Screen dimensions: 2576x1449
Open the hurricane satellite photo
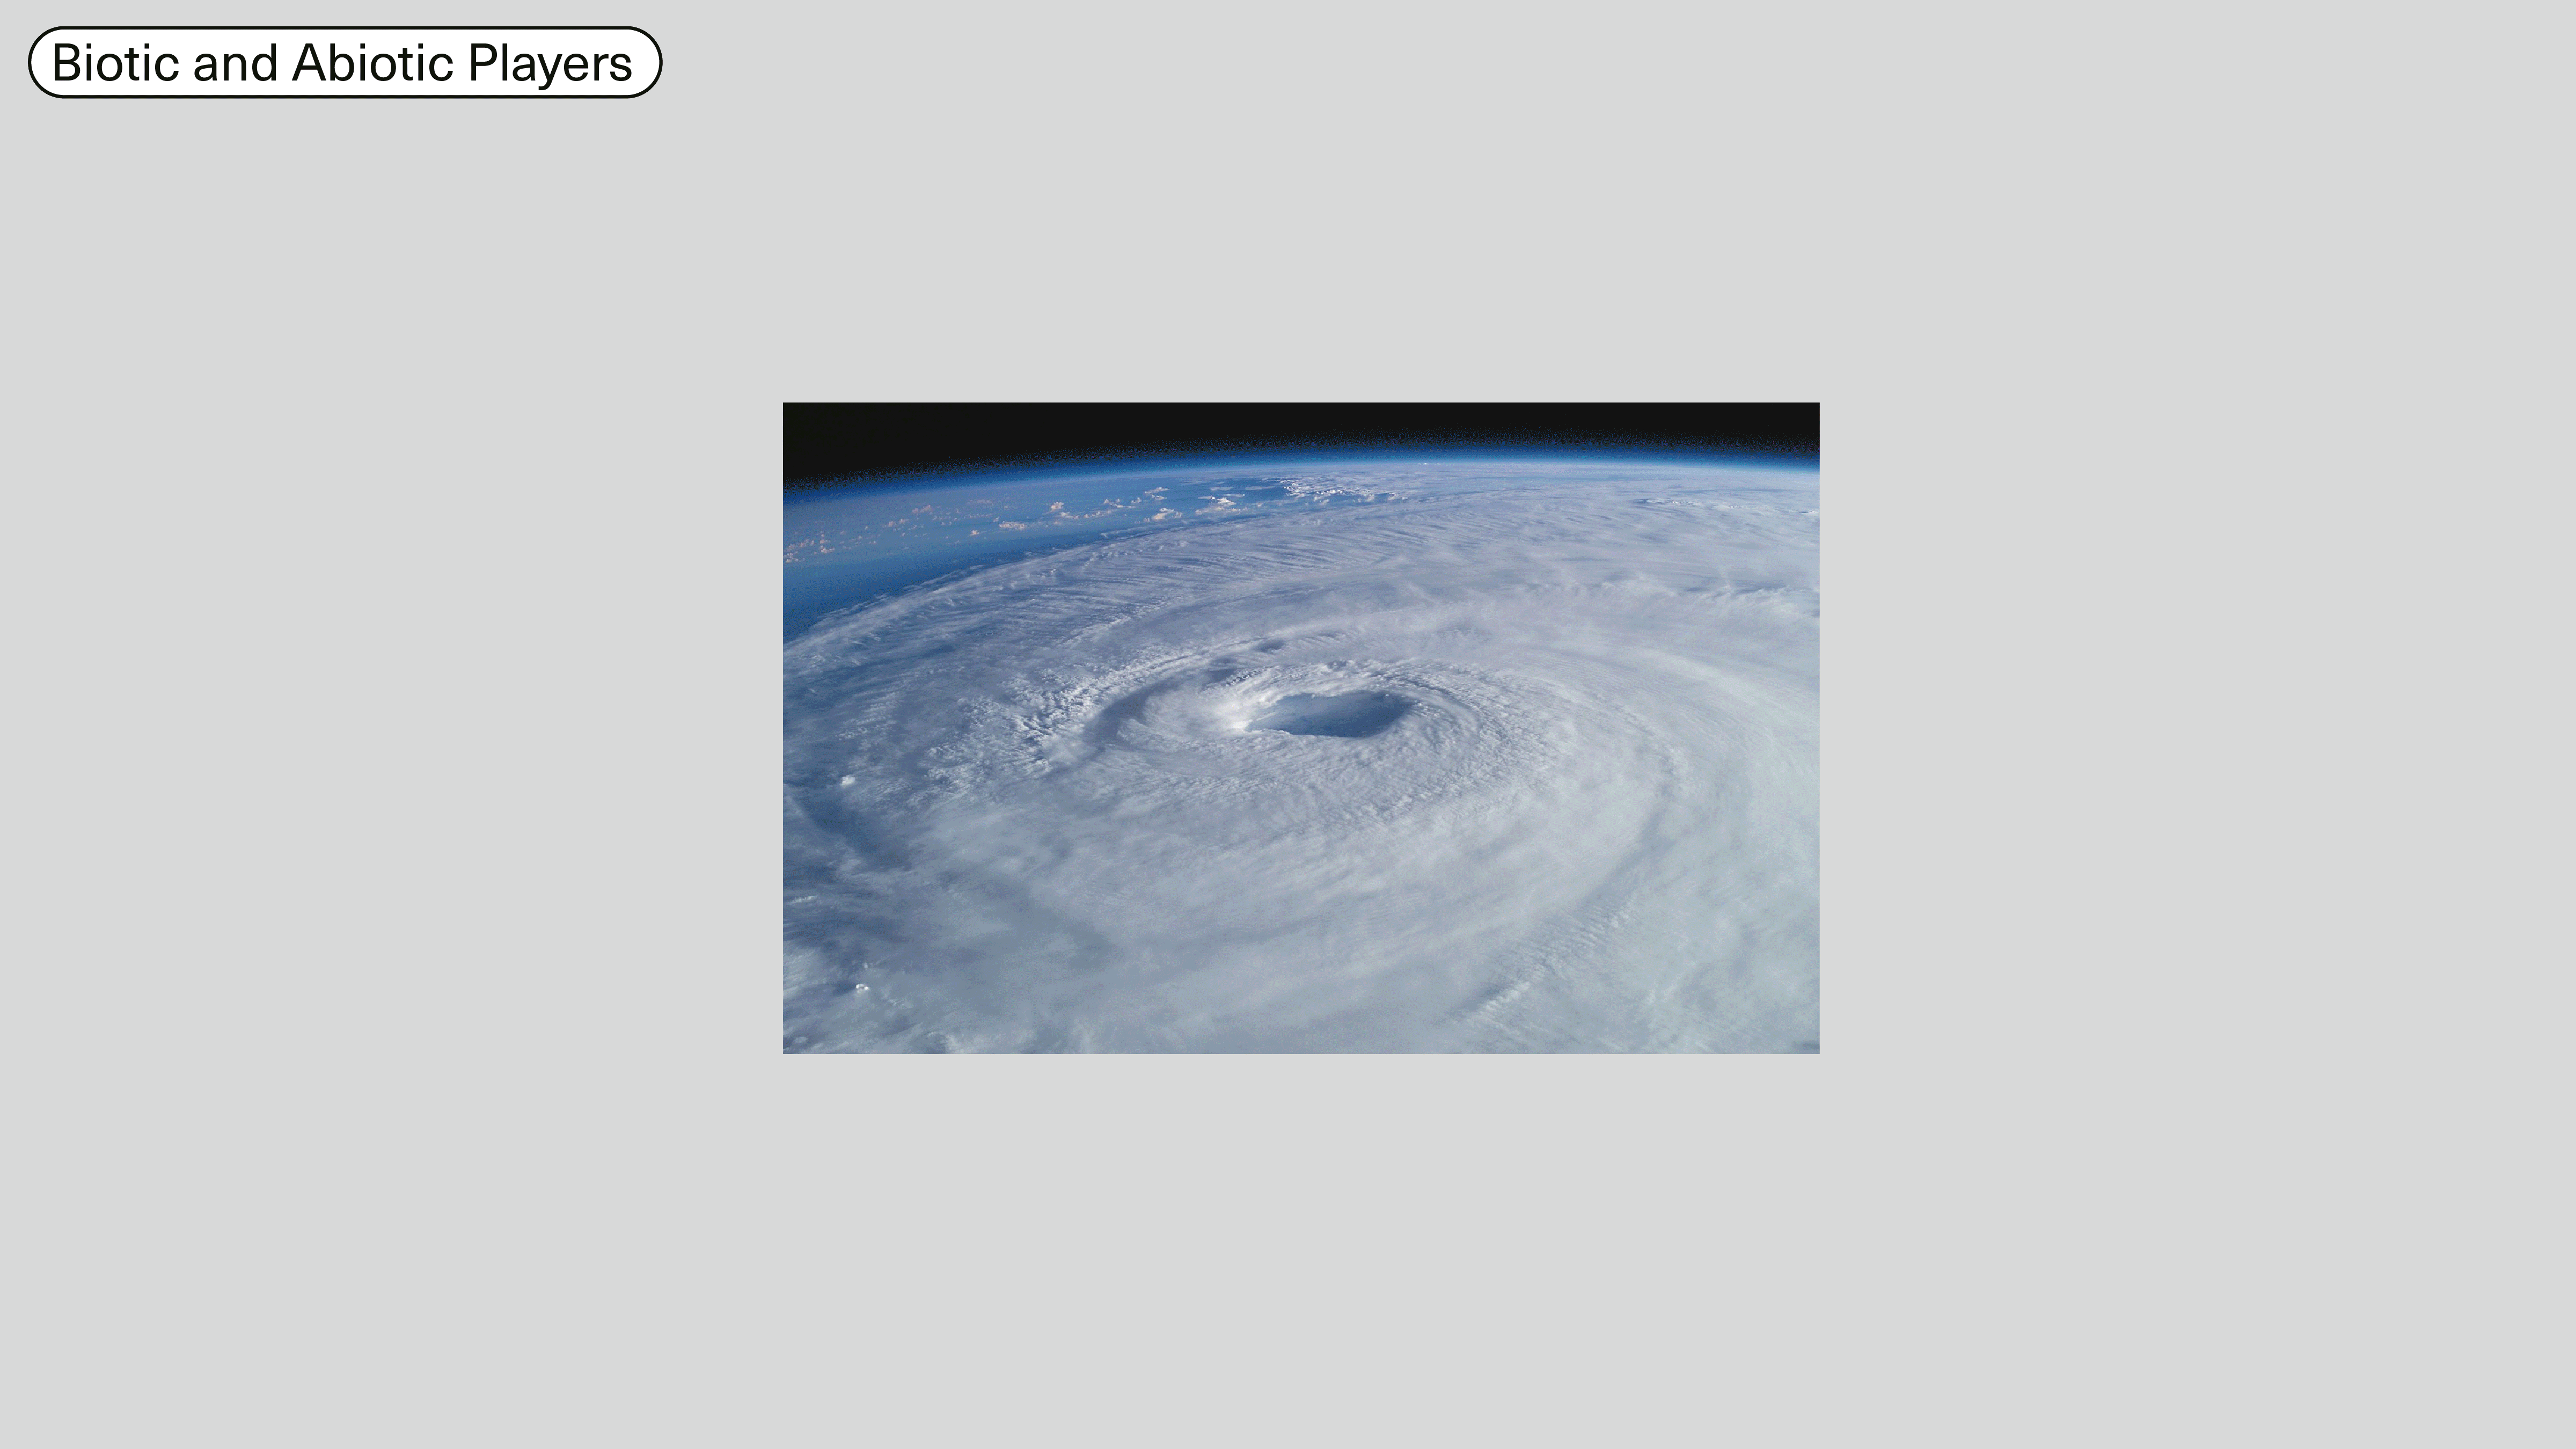[x=1301, y=728]
